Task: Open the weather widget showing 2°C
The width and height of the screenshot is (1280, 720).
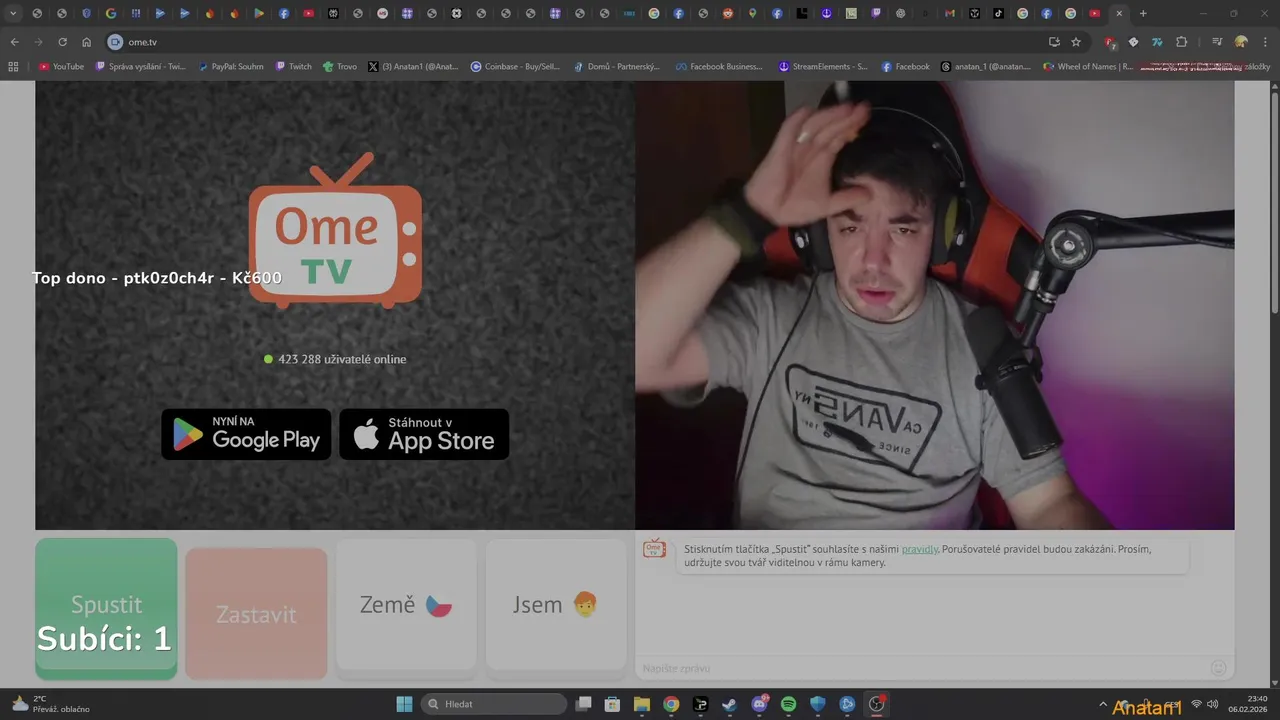Action: 50,704
